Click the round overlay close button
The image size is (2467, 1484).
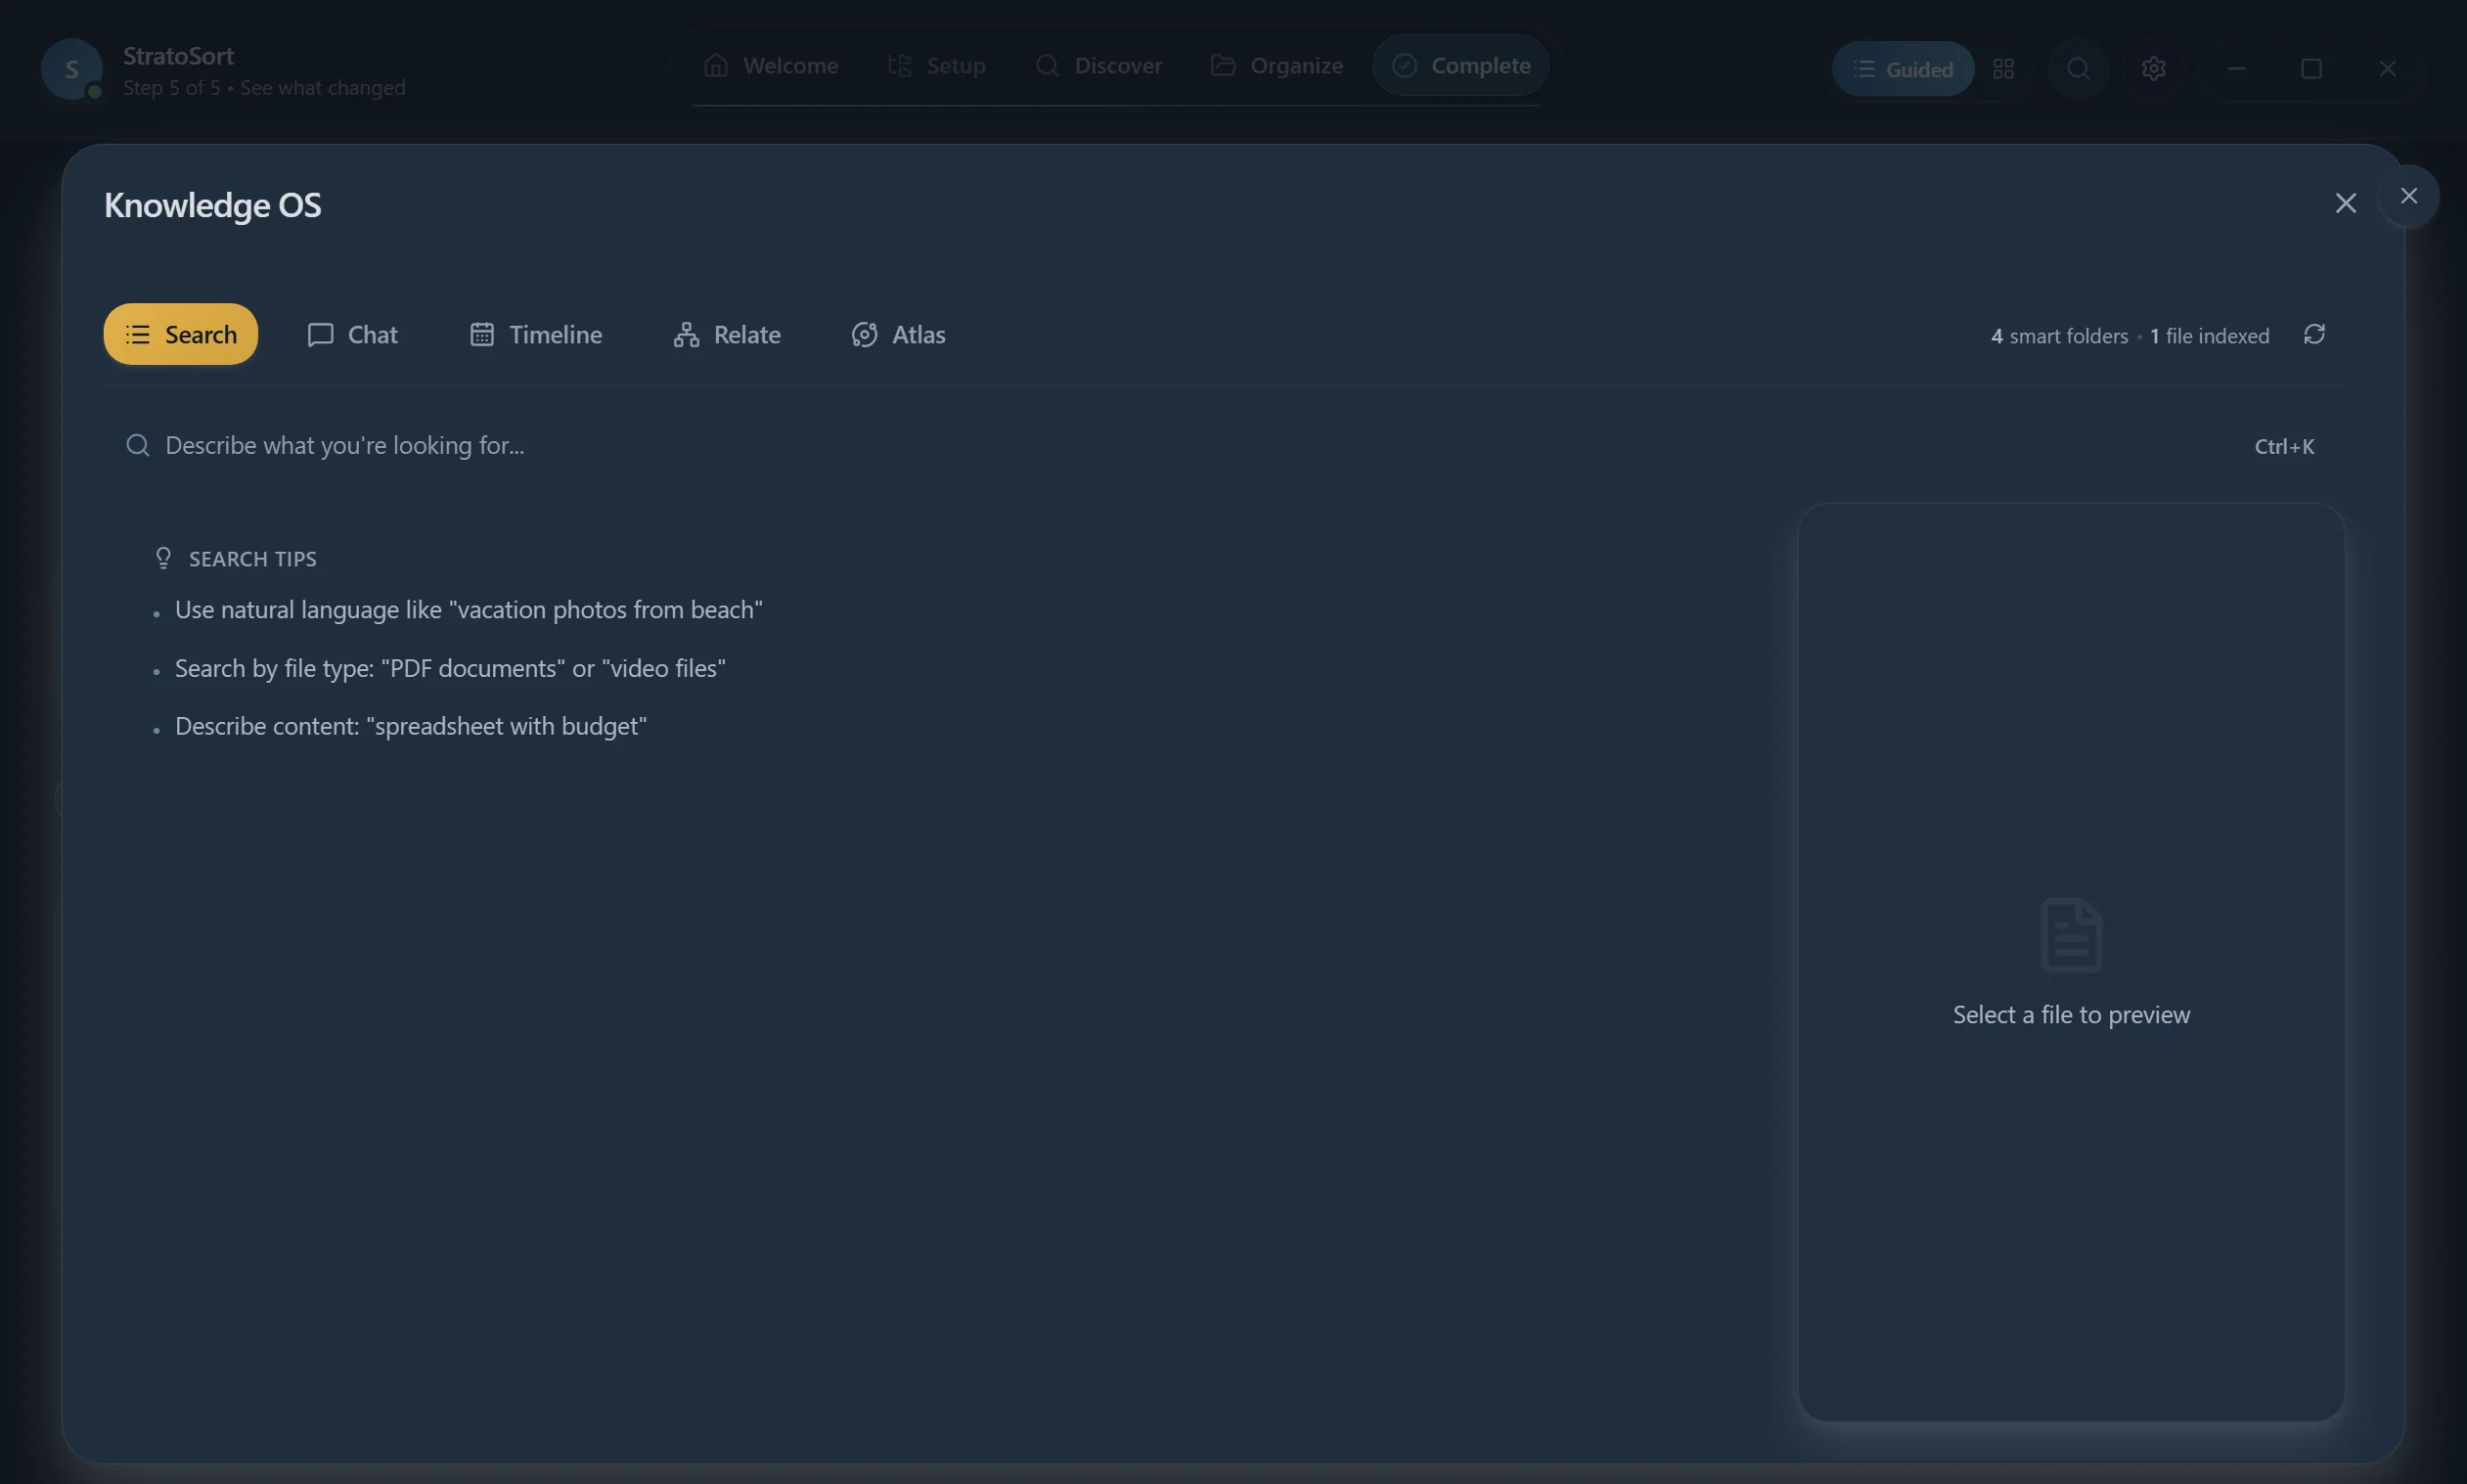2408,196
